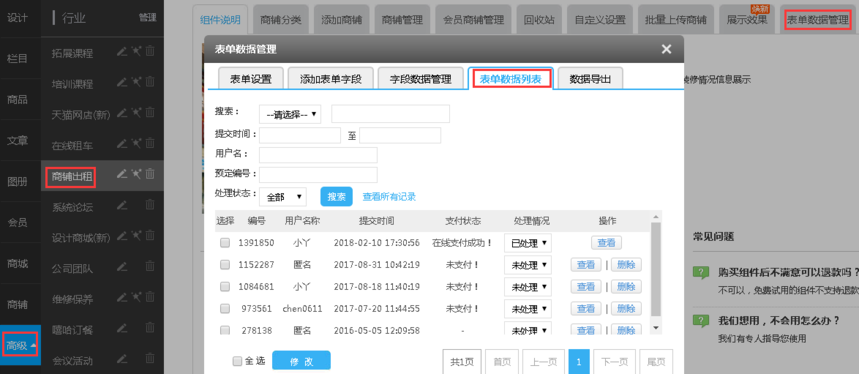The height and width of the screenshot is (374, 859).
Task: Open the 会员 sidebar section
Action: point(18,222)
